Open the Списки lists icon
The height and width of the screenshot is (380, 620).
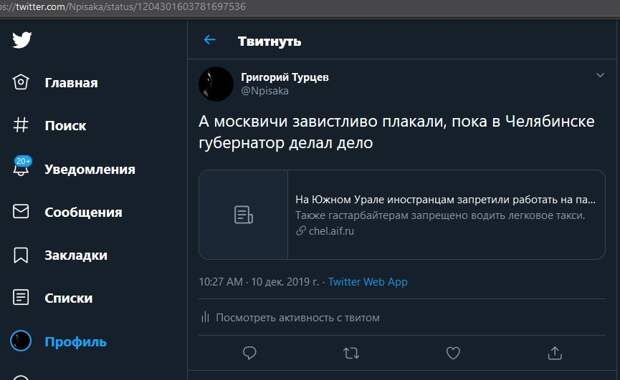tap(21, 297)
